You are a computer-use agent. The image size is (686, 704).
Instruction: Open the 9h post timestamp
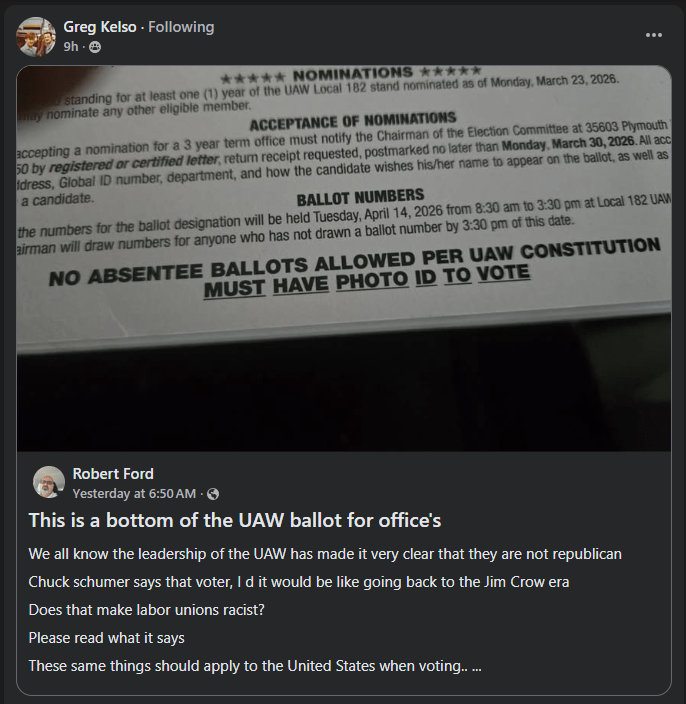(x=70, y=47)
